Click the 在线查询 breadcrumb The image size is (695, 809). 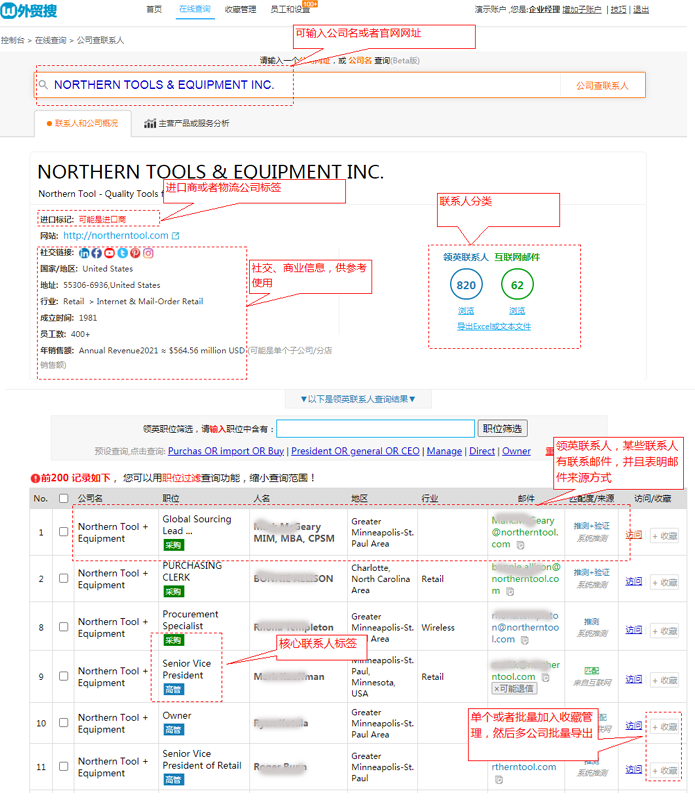click(51, 40)
